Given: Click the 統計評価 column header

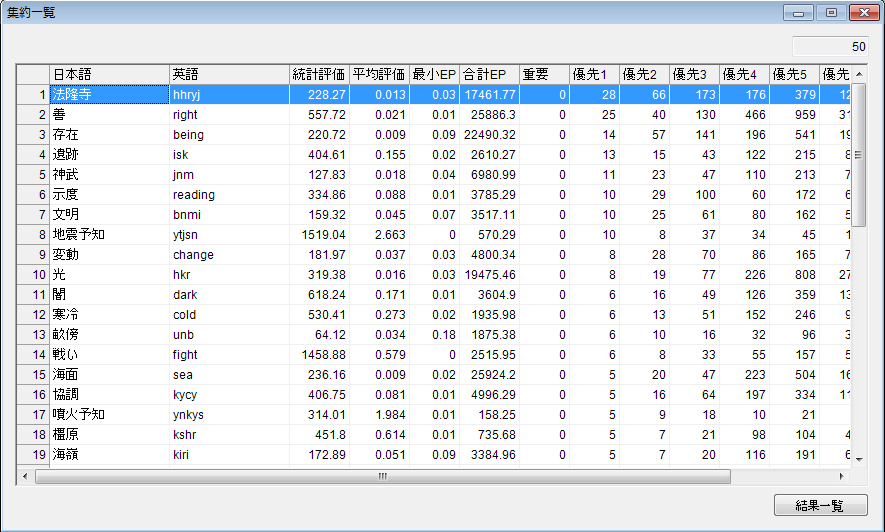Looking at the screenshot, I should pos(319,74).
